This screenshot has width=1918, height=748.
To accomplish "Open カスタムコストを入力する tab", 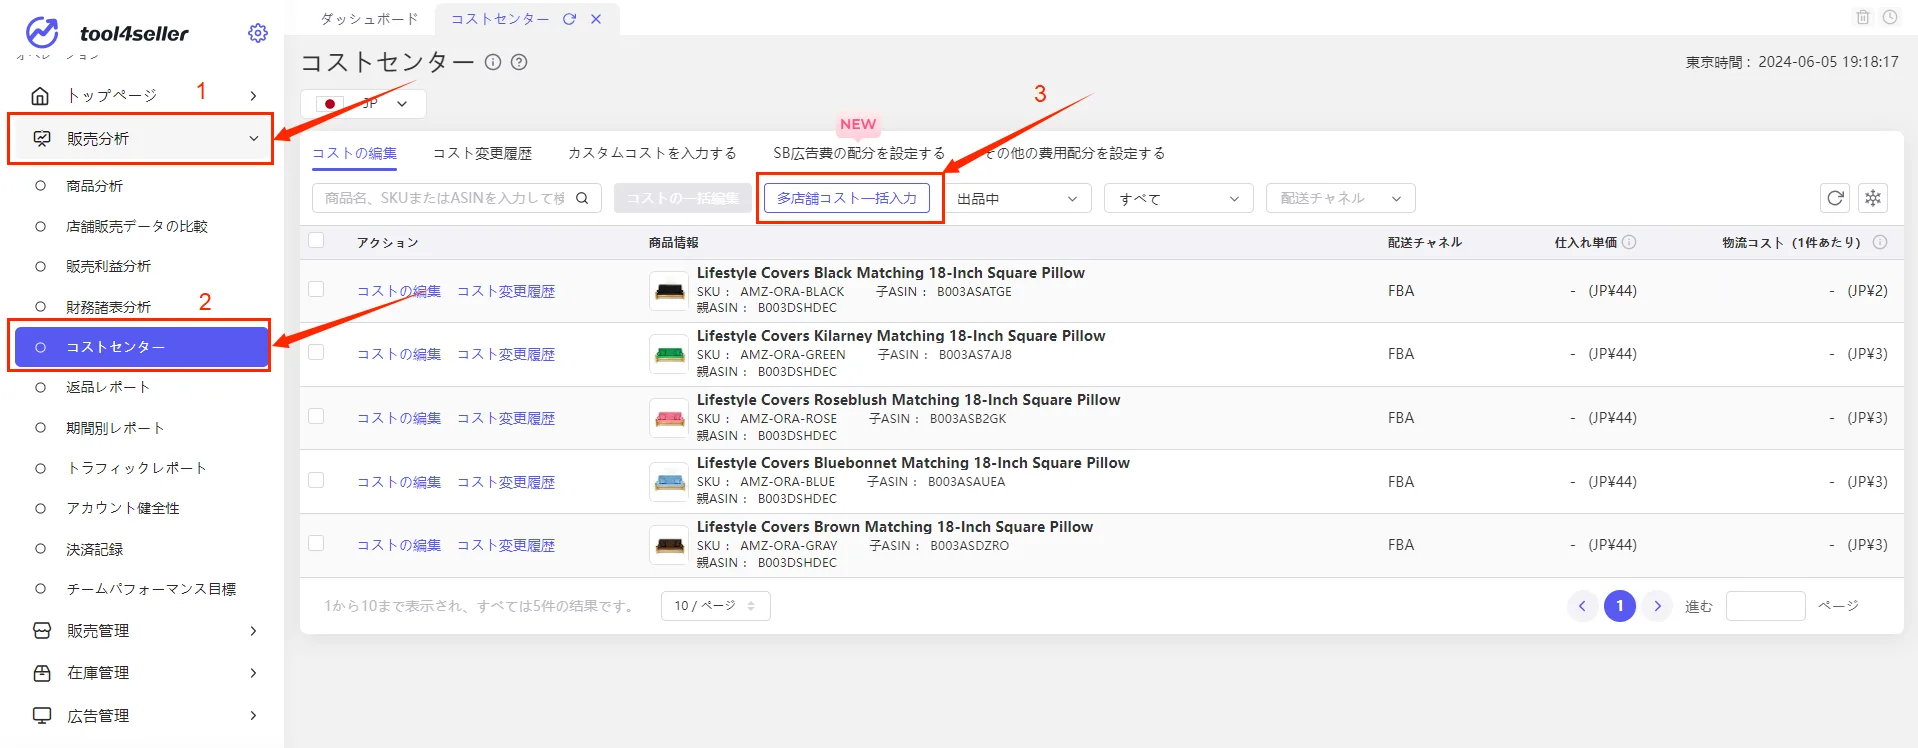I will pyautogui.click(x=652, y=153).
